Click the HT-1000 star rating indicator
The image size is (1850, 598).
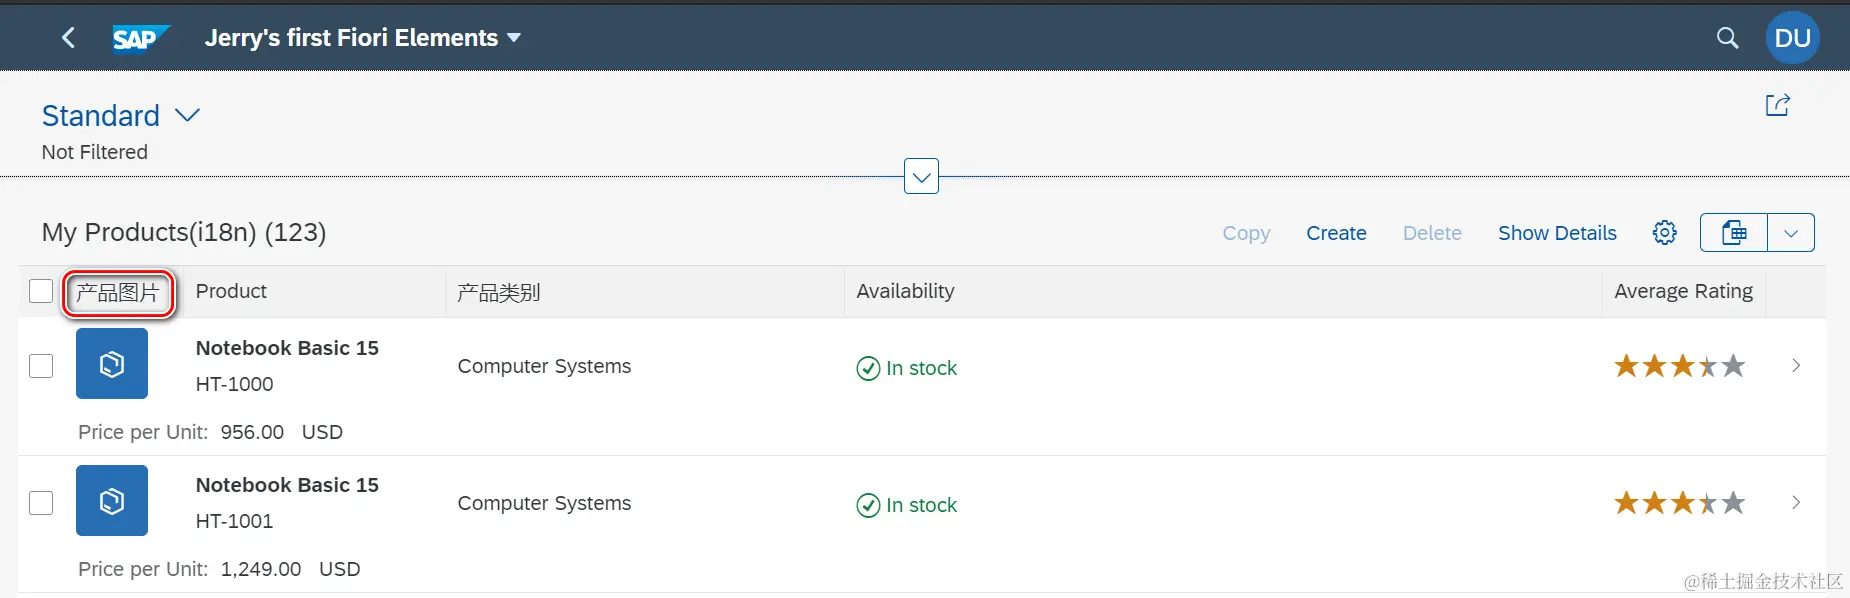coord(1679,366)
